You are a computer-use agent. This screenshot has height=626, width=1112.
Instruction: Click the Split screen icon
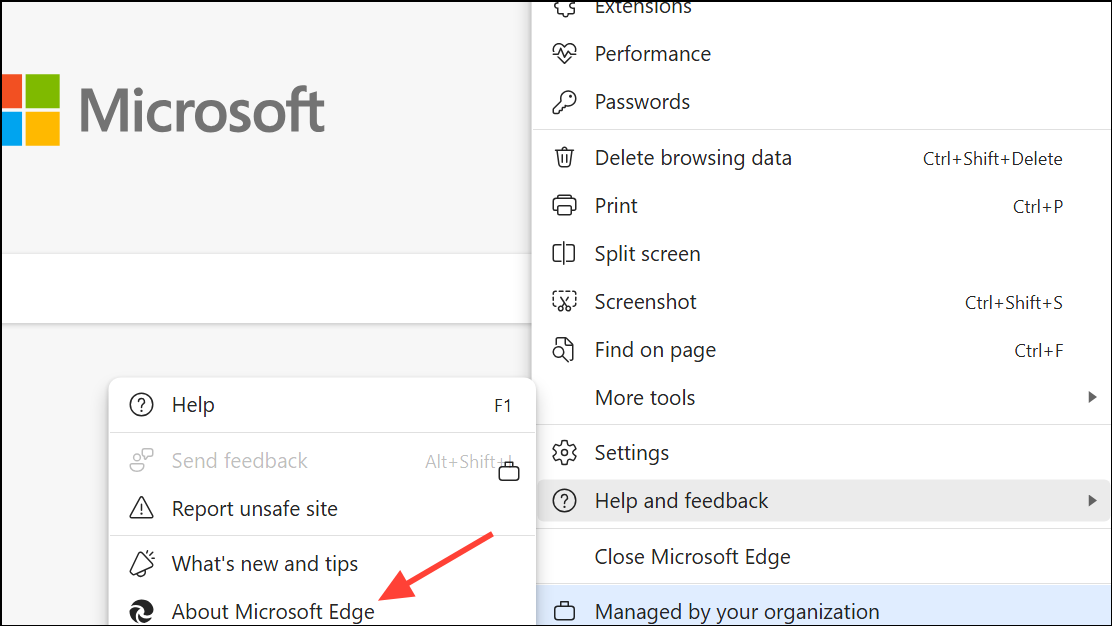[565, 254]
